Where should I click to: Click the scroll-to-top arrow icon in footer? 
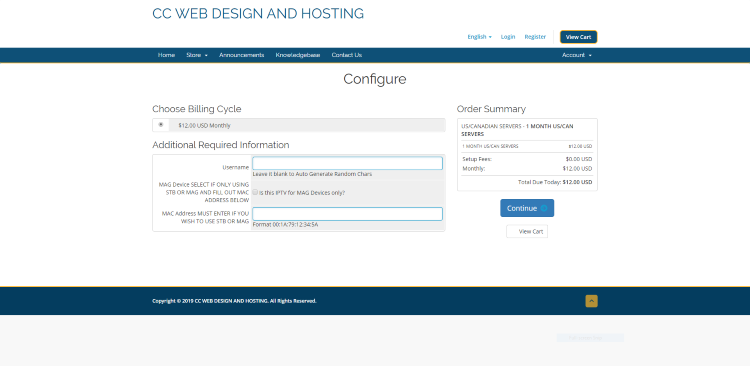click(x=591, y=301)
